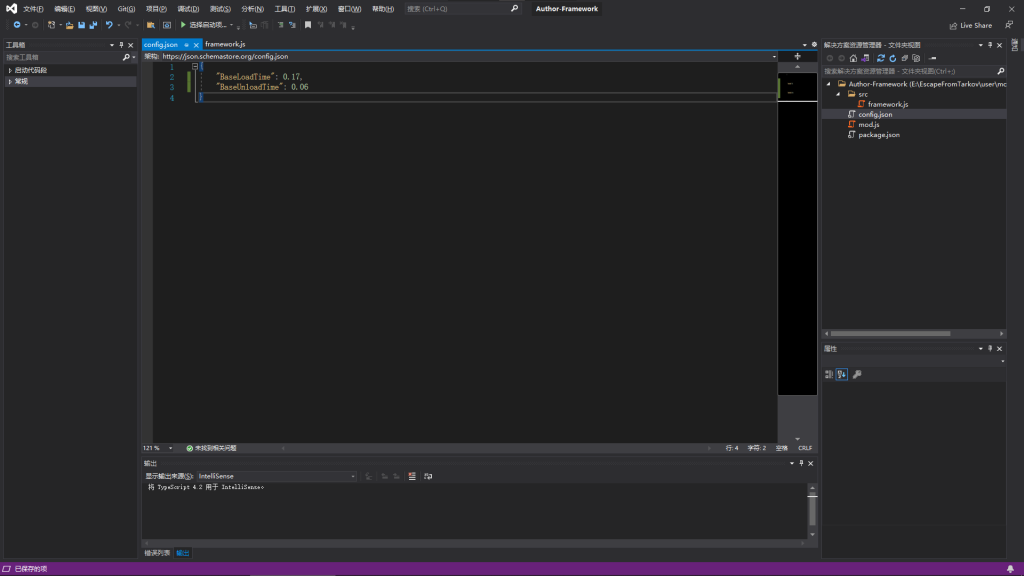Click the Solution Explorer horizontal scrollbar
Viewport: 1024px width, 576px height.
click(x=890, y=334)
